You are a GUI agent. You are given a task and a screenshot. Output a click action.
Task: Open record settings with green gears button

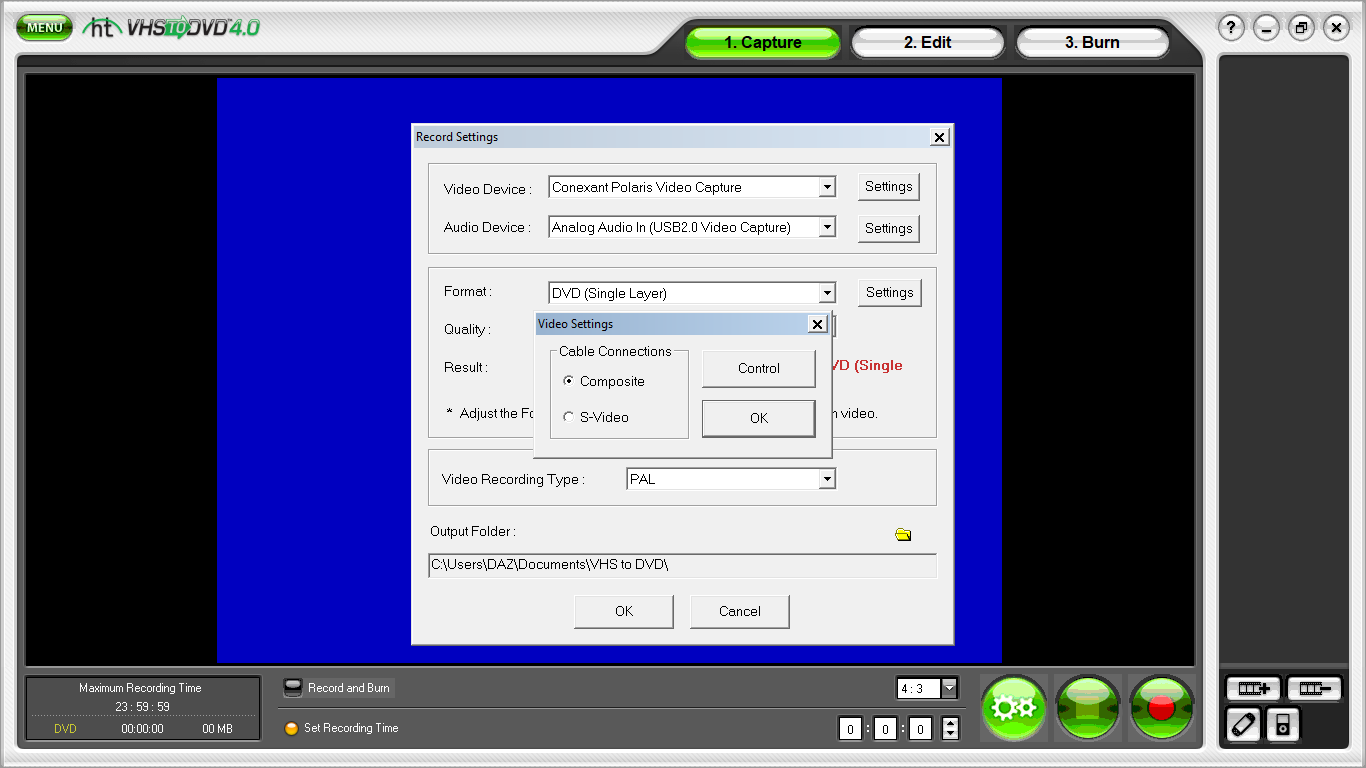click(x=1014, y=708)
